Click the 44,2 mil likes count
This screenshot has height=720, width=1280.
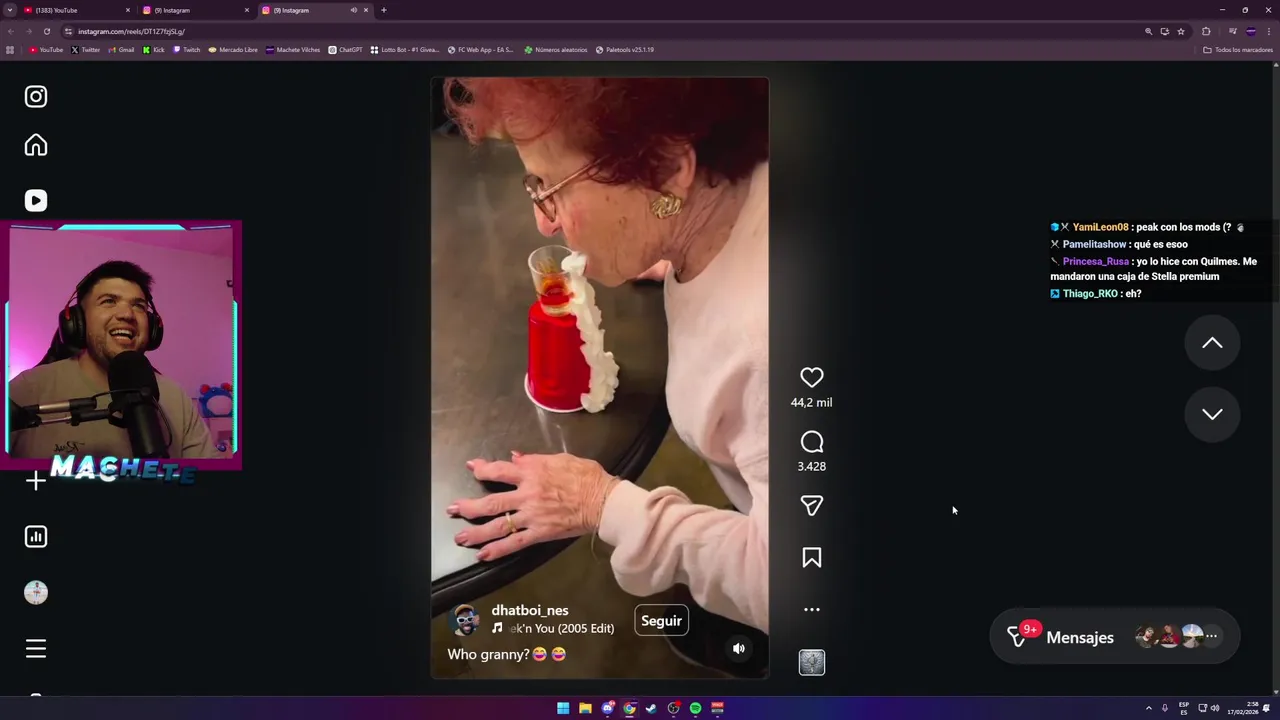tap(812, 402)
